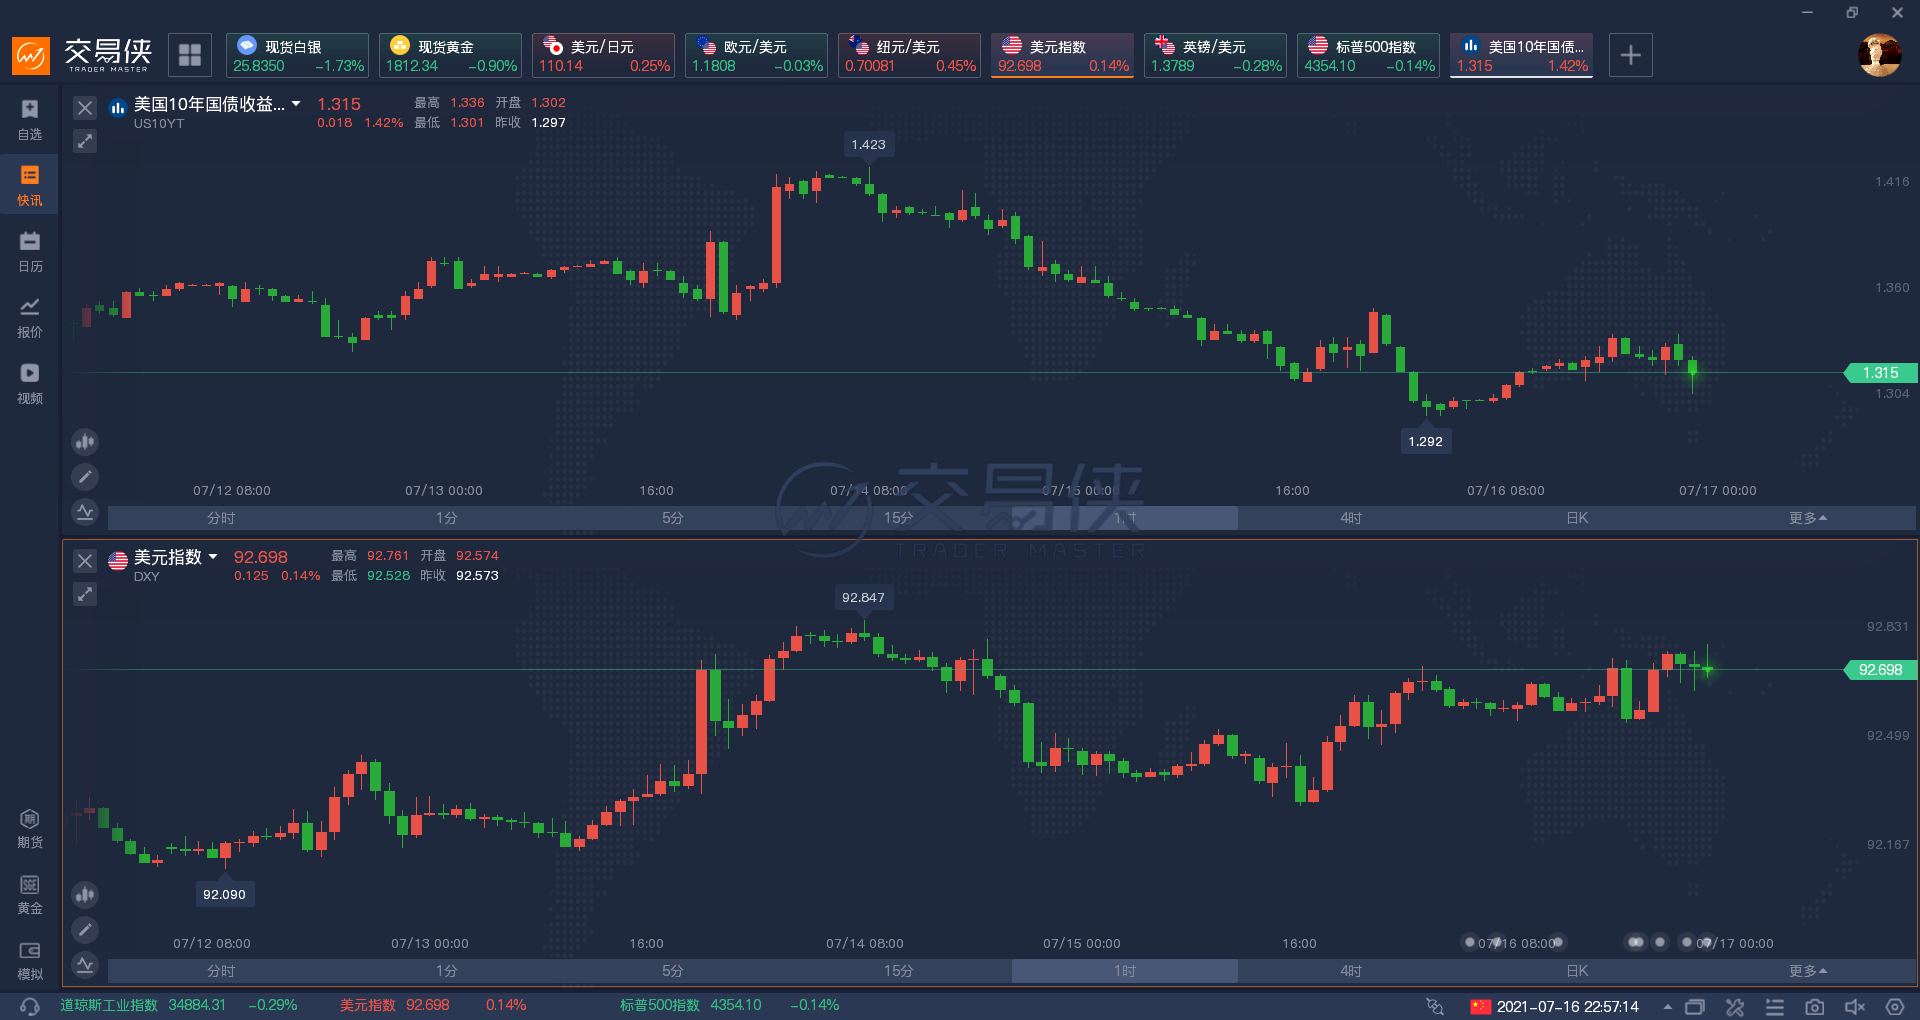Viewport: 1920px width, 1020px height.
Task: Open the settings target icon in status bar
Action: pyautogui.click(x=1895, y=1006)
